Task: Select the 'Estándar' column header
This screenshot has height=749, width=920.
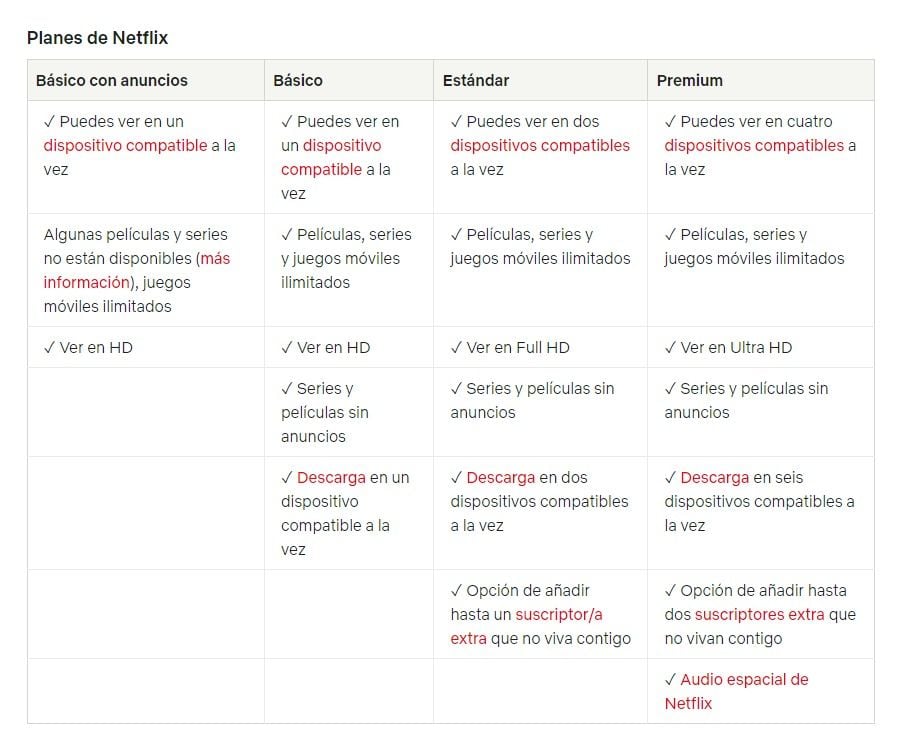Action: pyautogui.click(x=476, y=80)
